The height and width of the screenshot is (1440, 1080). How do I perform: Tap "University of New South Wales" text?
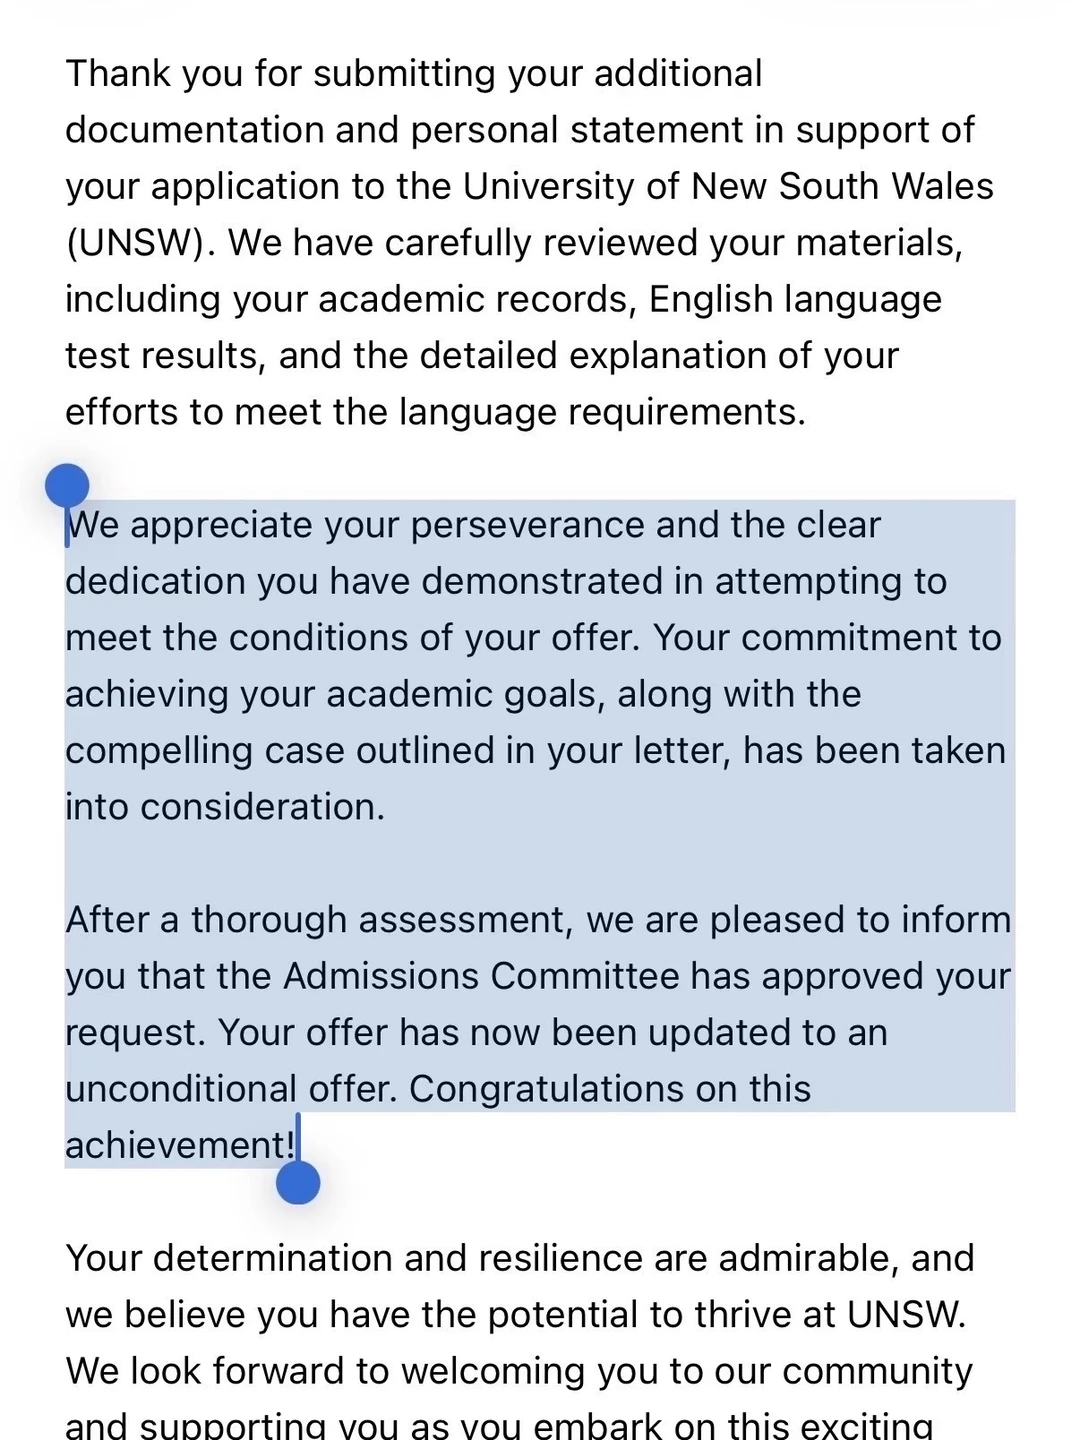(x=729, y=187)
